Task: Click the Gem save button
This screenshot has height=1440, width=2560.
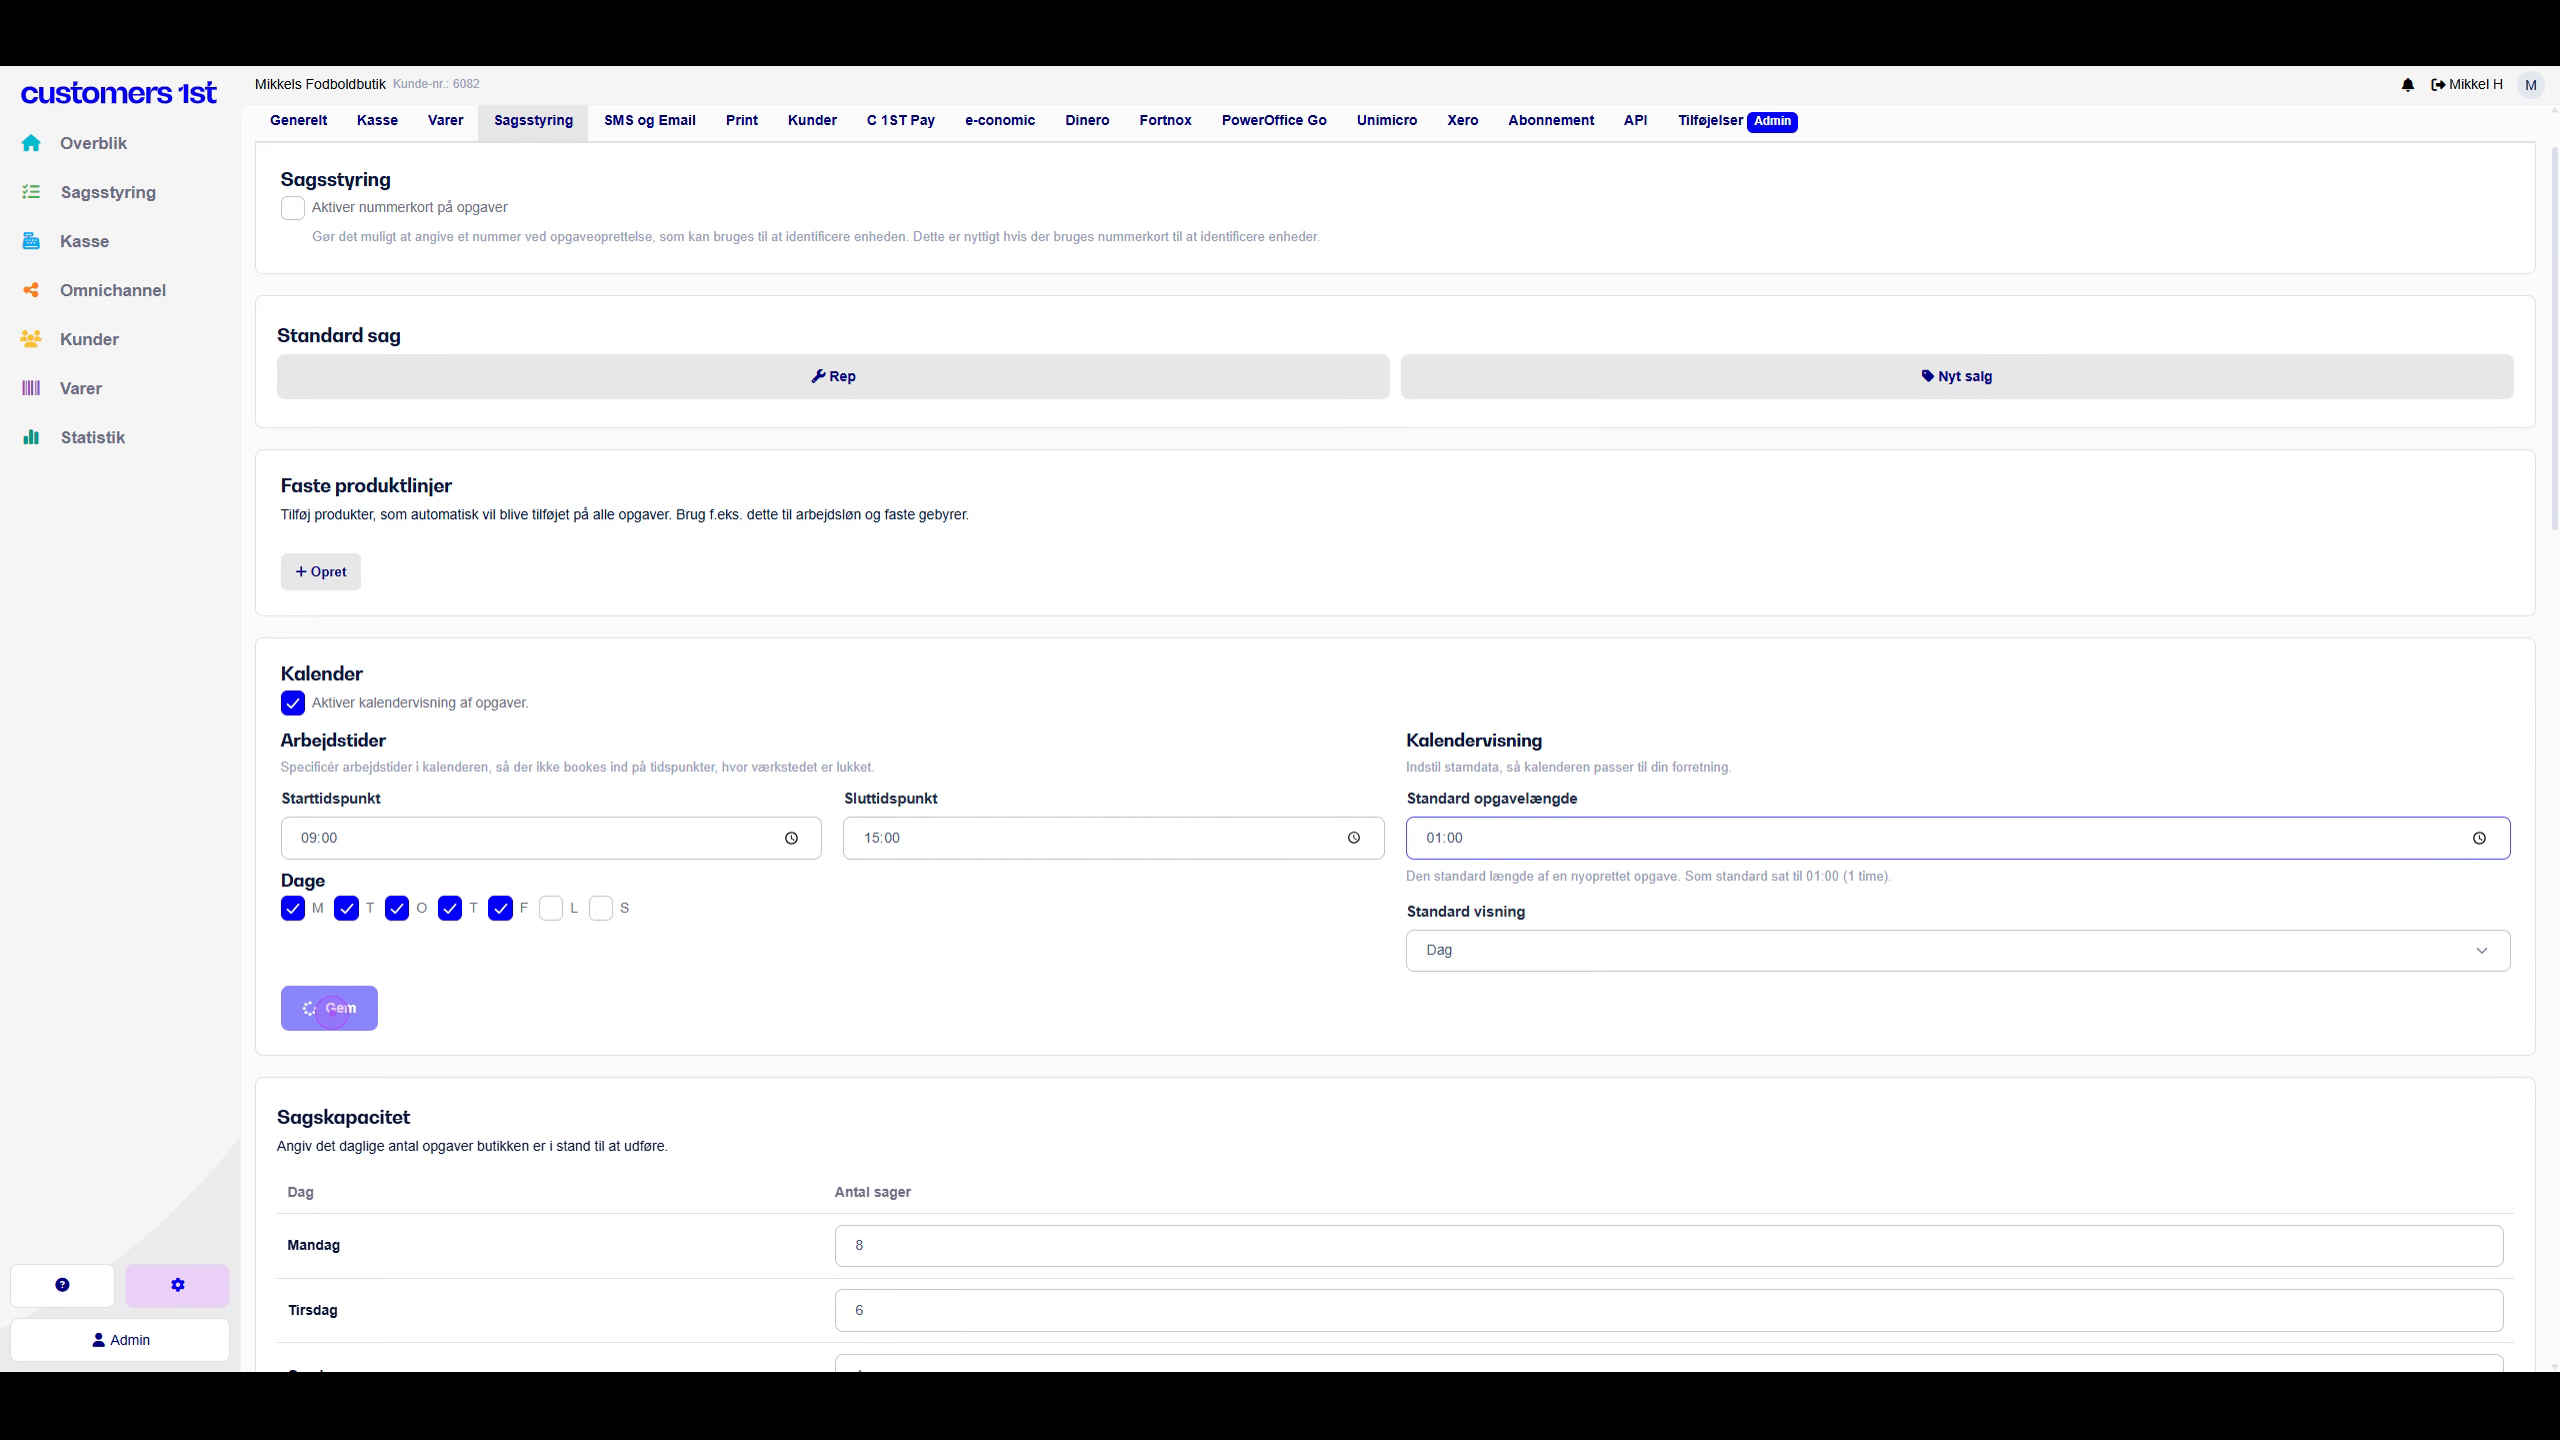Action: 329,1008
